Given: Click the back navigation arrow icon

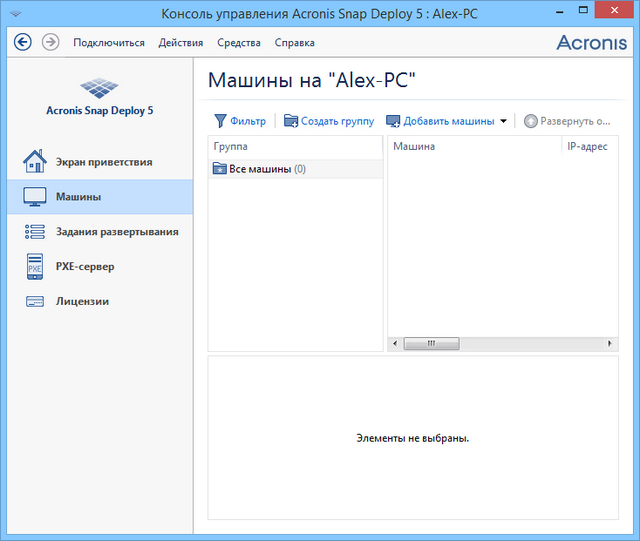Looking at the screenshot, I should click(23, 42).
